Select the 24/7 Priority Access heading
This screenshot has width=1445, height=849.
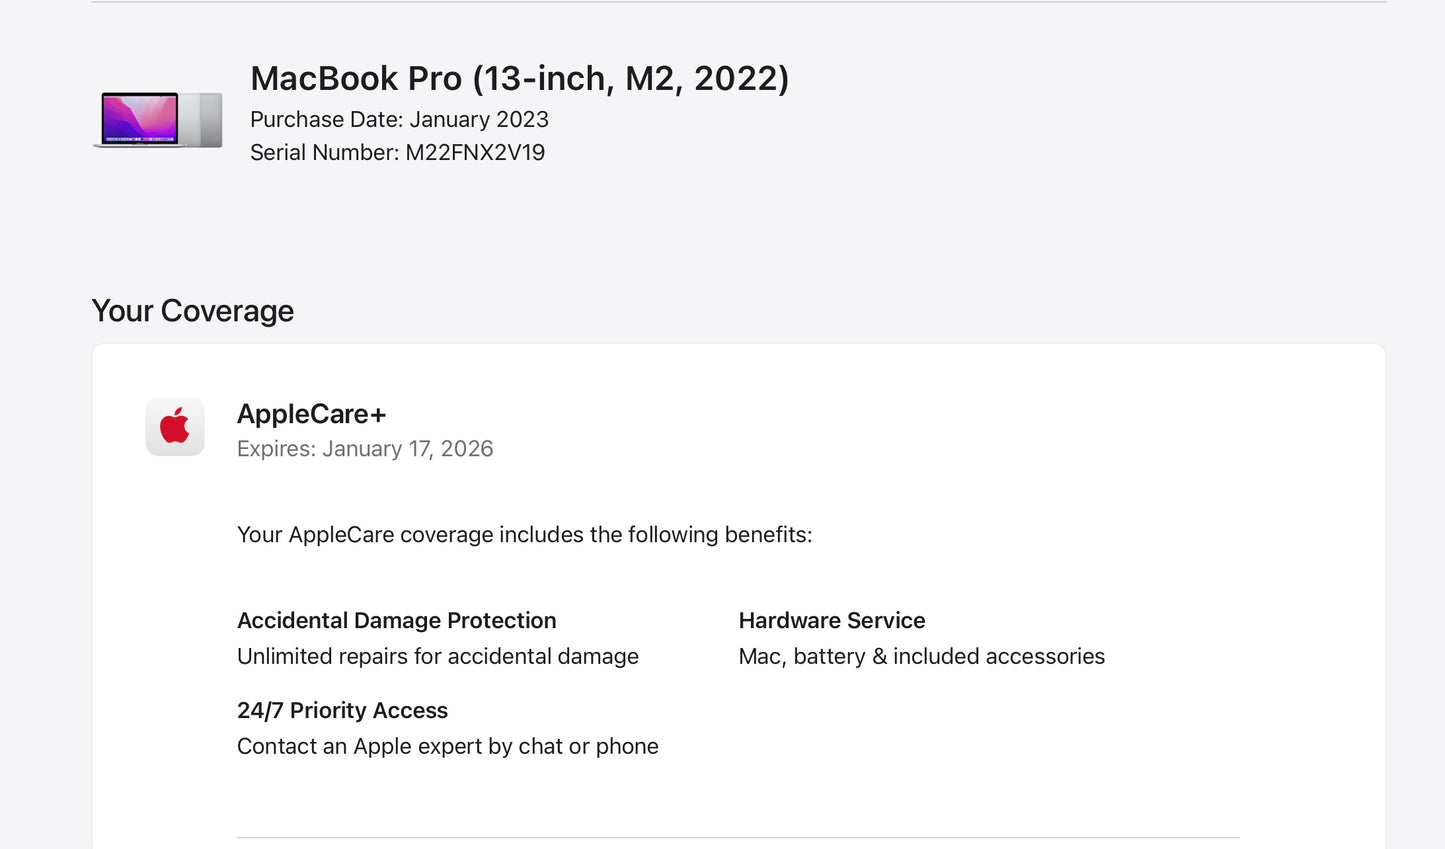(342, 711)
